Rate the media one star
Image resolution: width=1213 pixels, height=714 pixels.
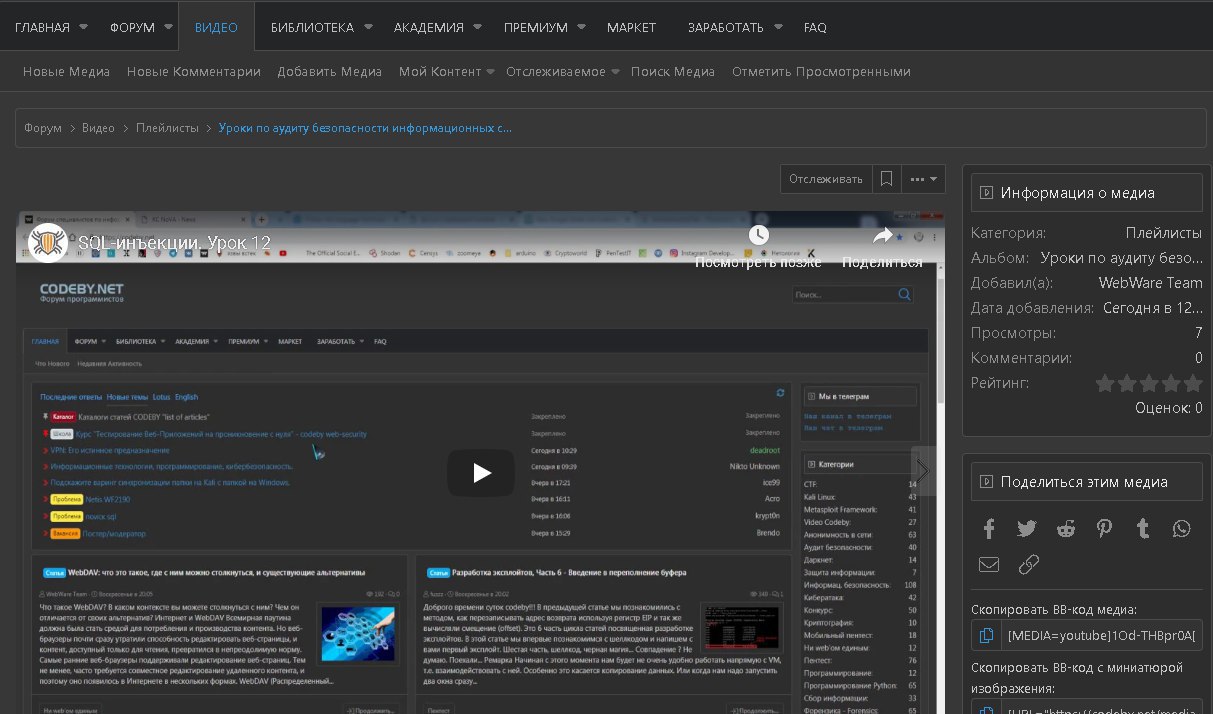1105,383
